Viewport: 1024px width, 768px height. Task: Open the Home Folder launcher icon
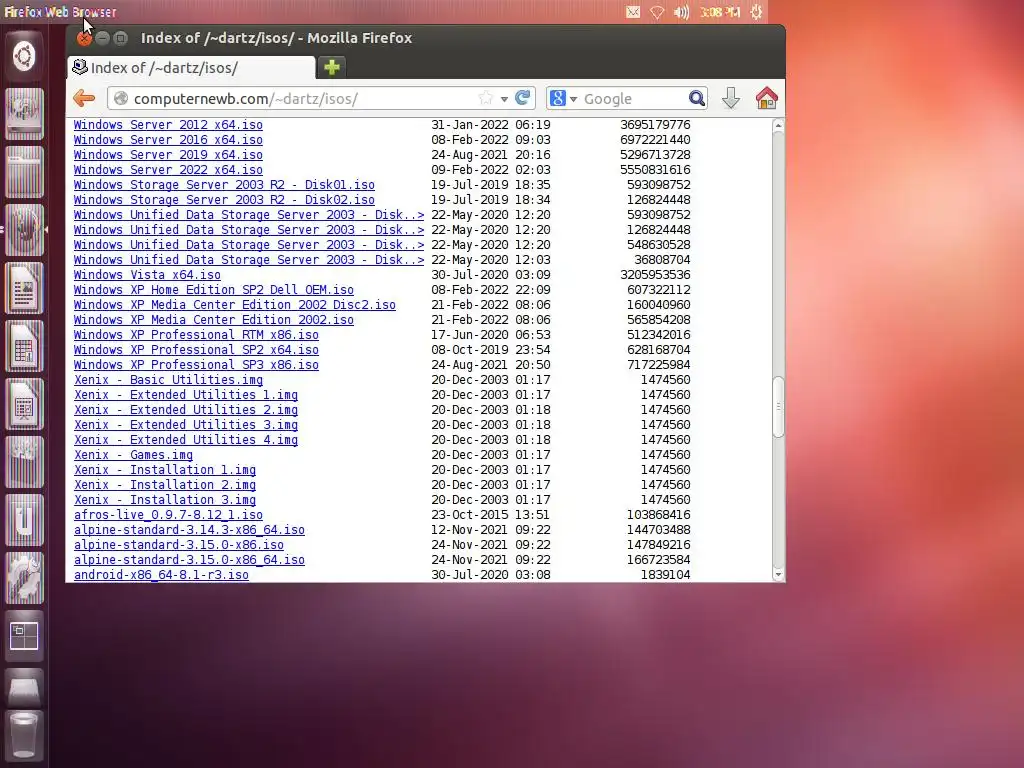coord(24,172)
